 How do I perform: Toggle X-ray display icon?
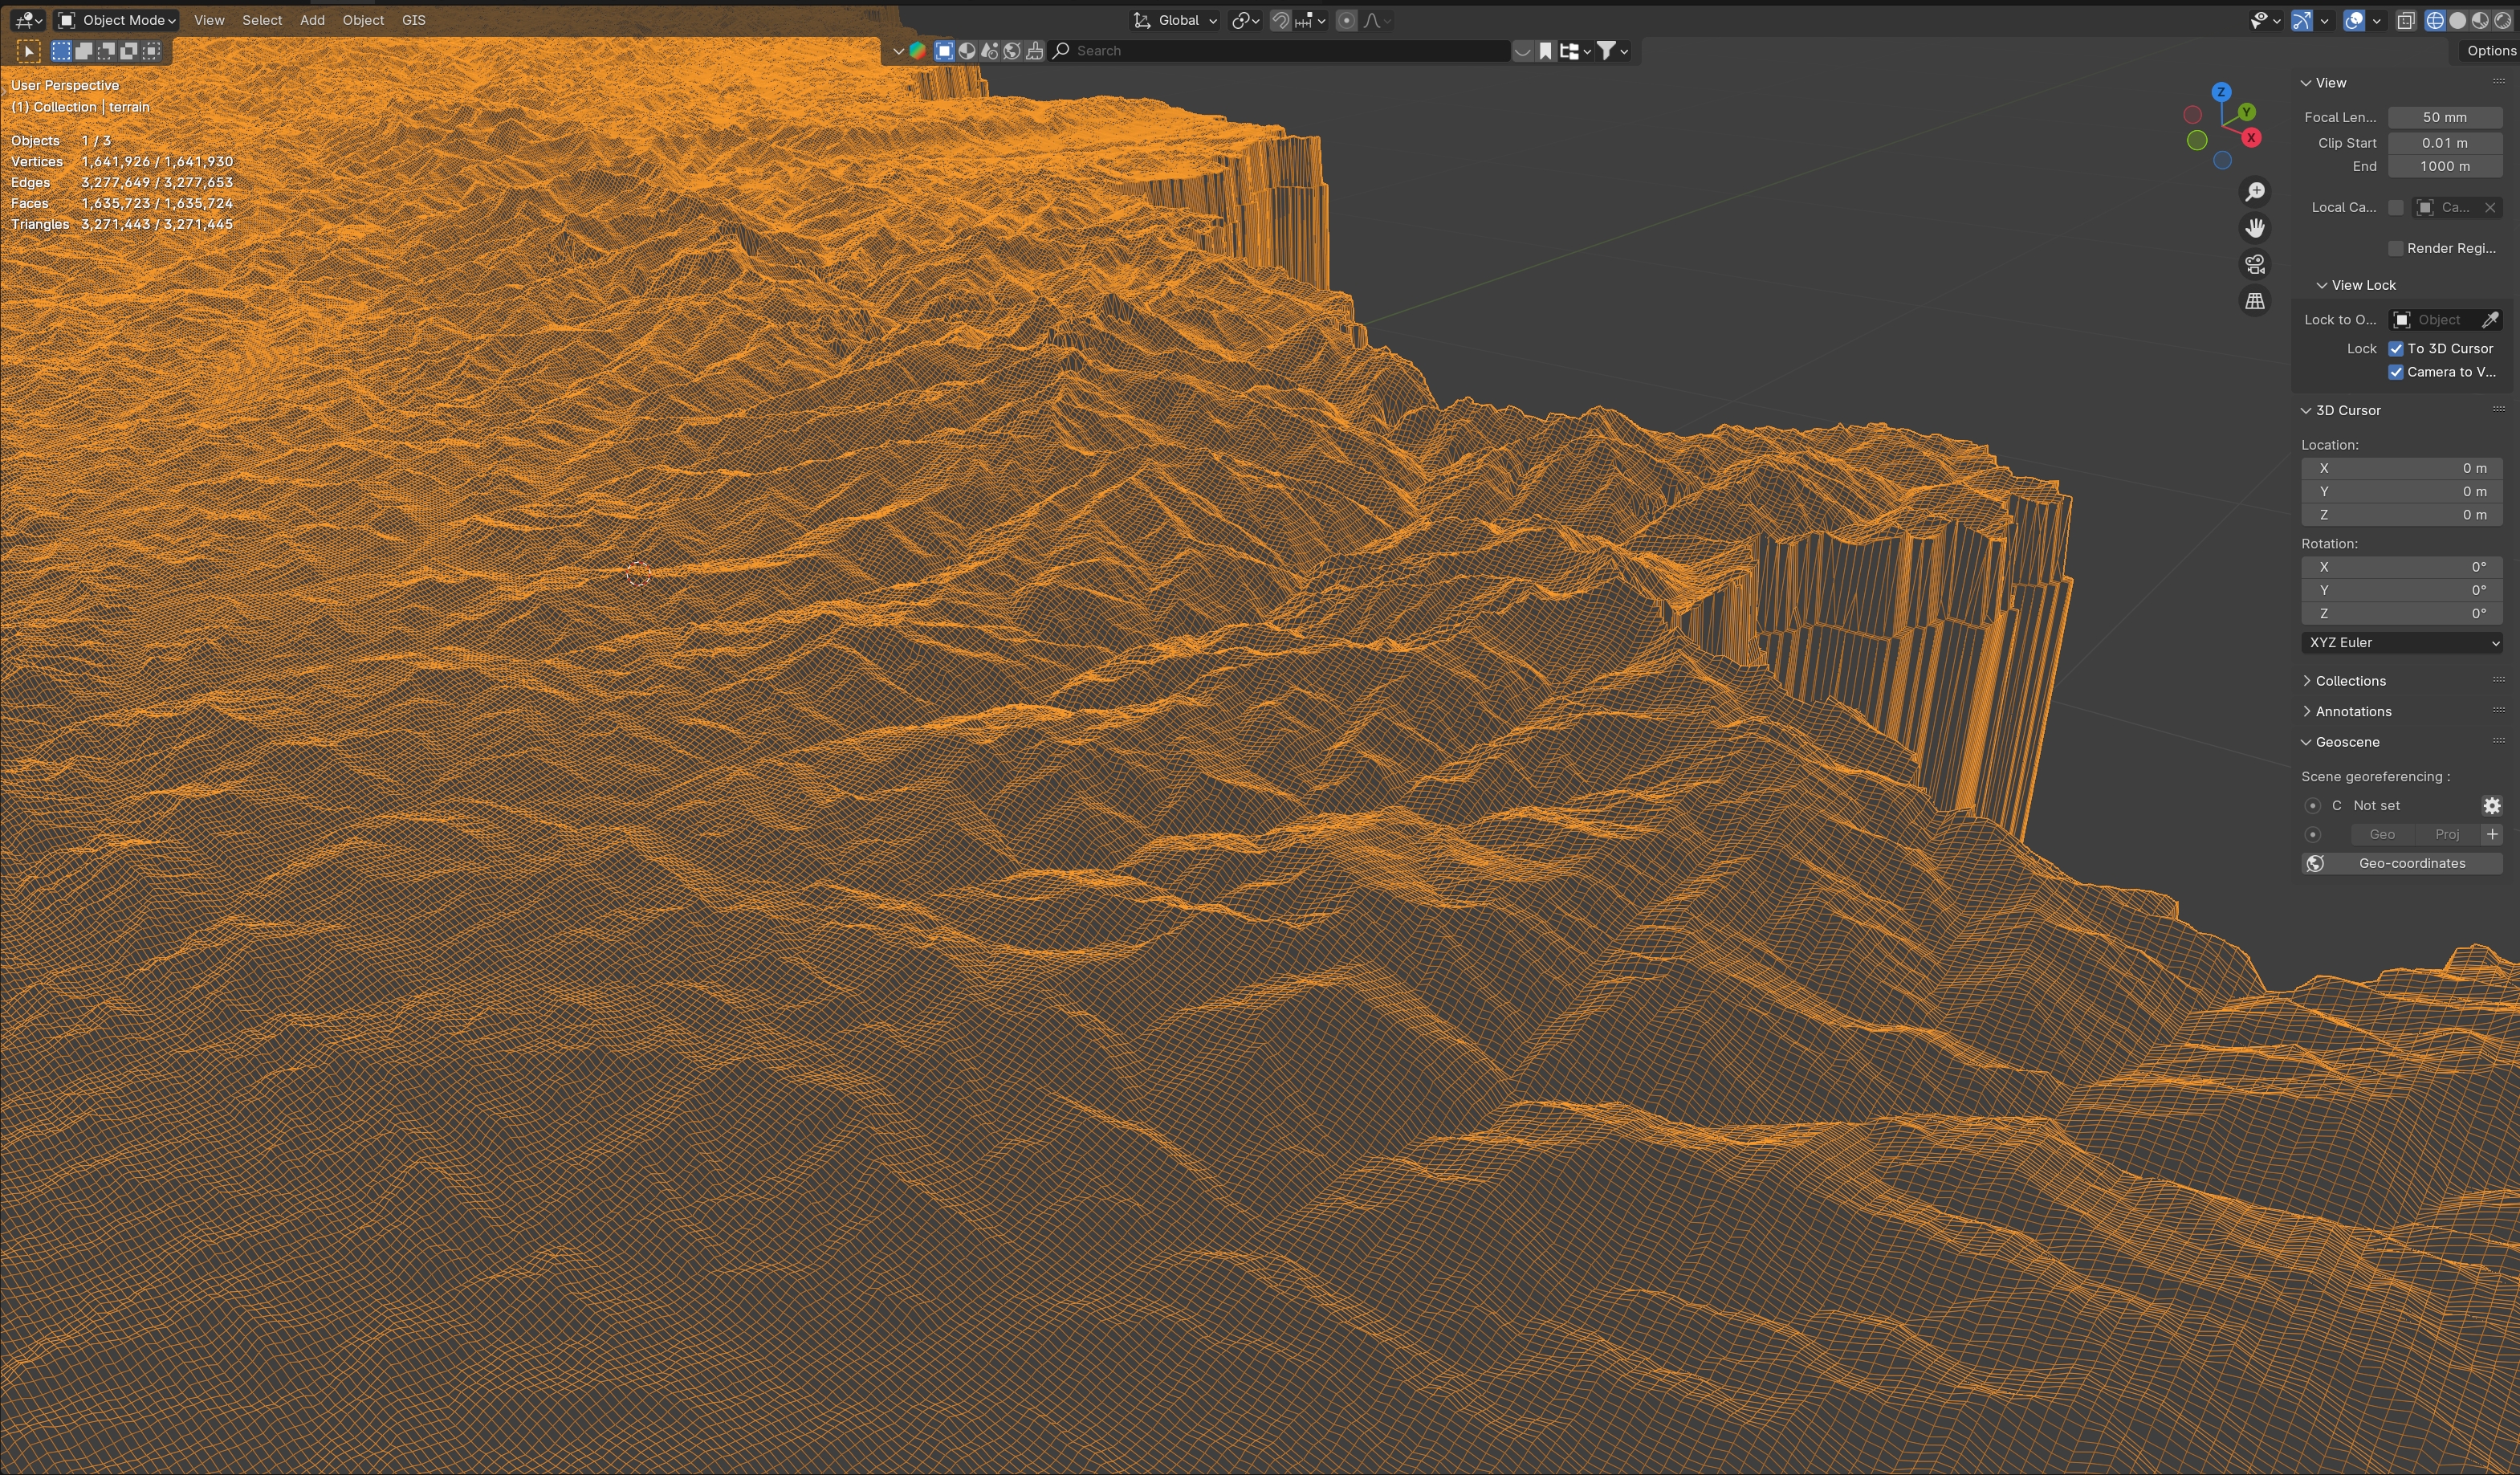(x=2406, y=20)
